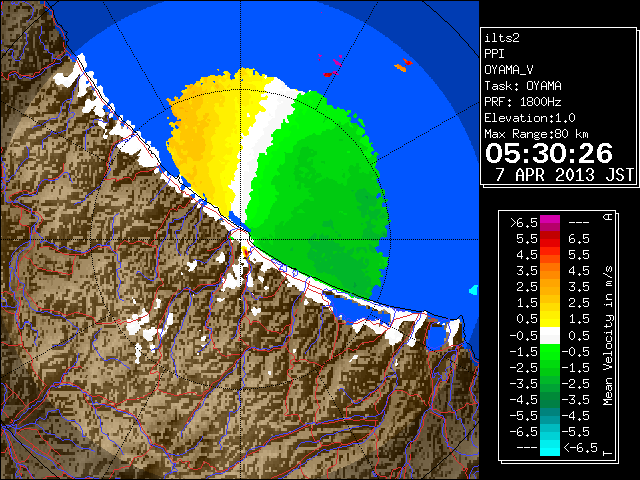Click the red 5.5 legend swatch
Image resolution: width=640 pixels, height=480 pixels.
coord(550,239)
